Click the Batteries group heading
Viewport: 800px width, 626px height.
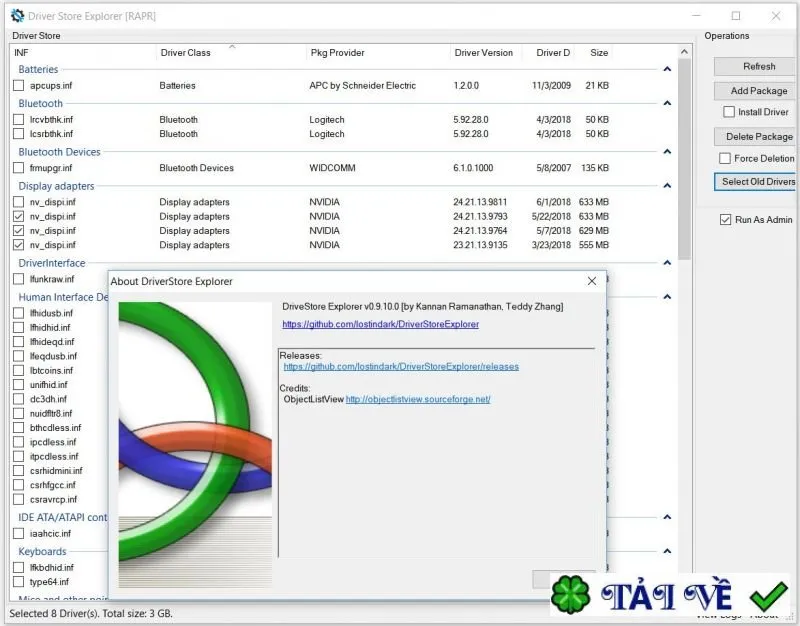[x=38, y=69]
